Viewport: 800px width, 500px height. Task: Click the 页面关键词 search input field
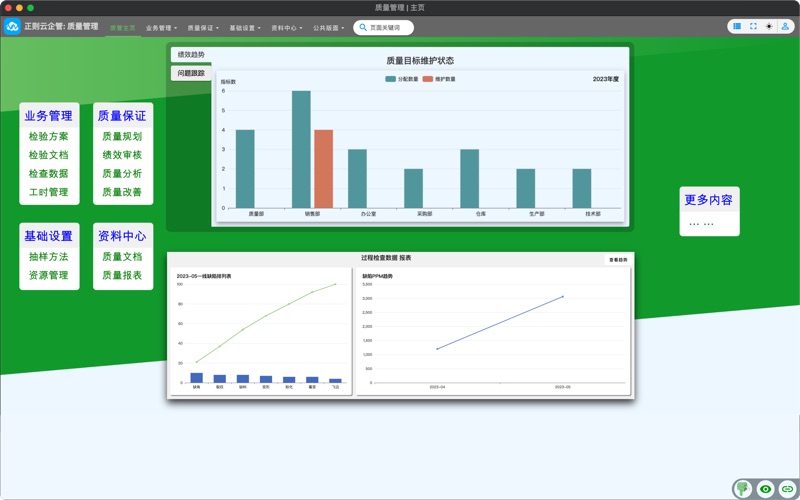(390, 28)
